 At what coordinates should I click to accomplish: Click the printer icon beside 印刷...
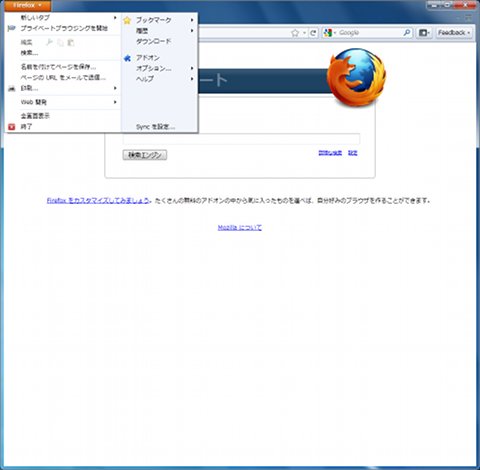pyautogui.click(x=12, y=88)
